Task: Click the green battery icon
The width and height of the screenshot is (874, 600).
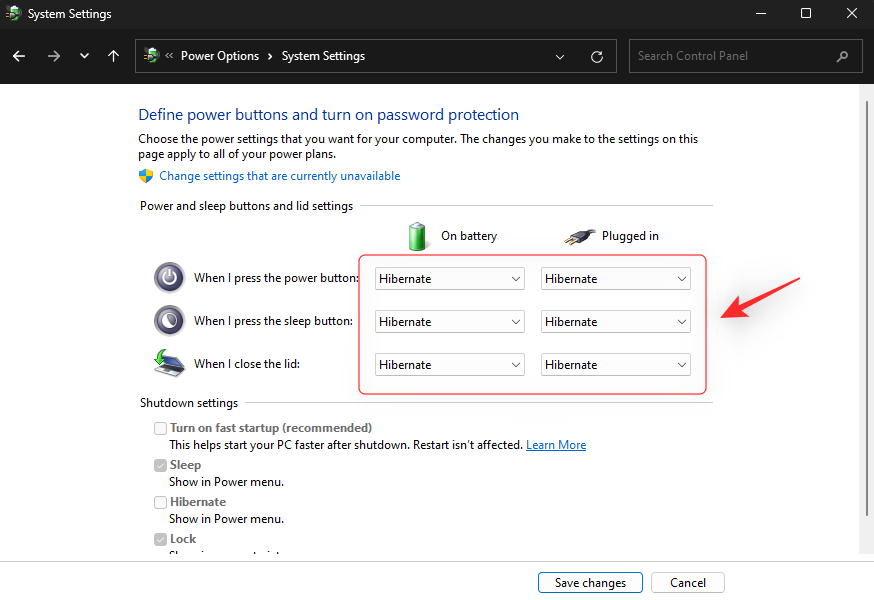Action: [417, 236]
